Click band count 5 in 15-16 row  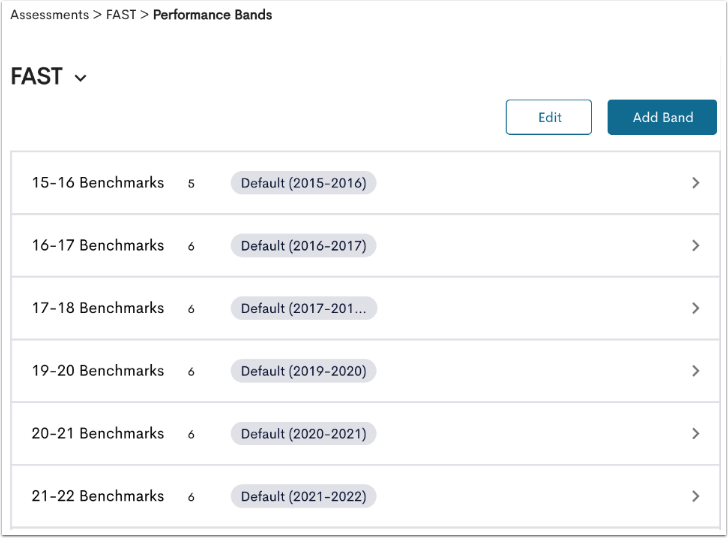click(191, 184)
